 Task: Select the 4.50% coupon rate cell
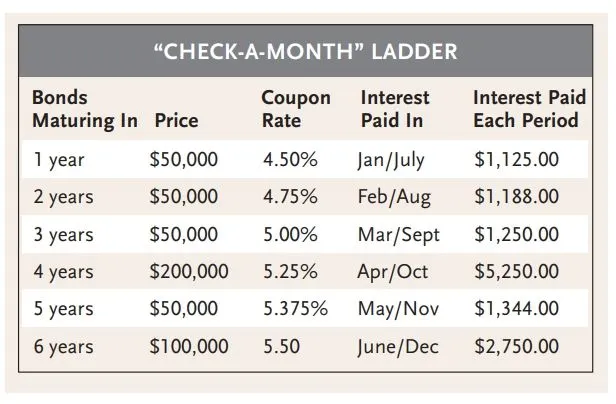289,159
